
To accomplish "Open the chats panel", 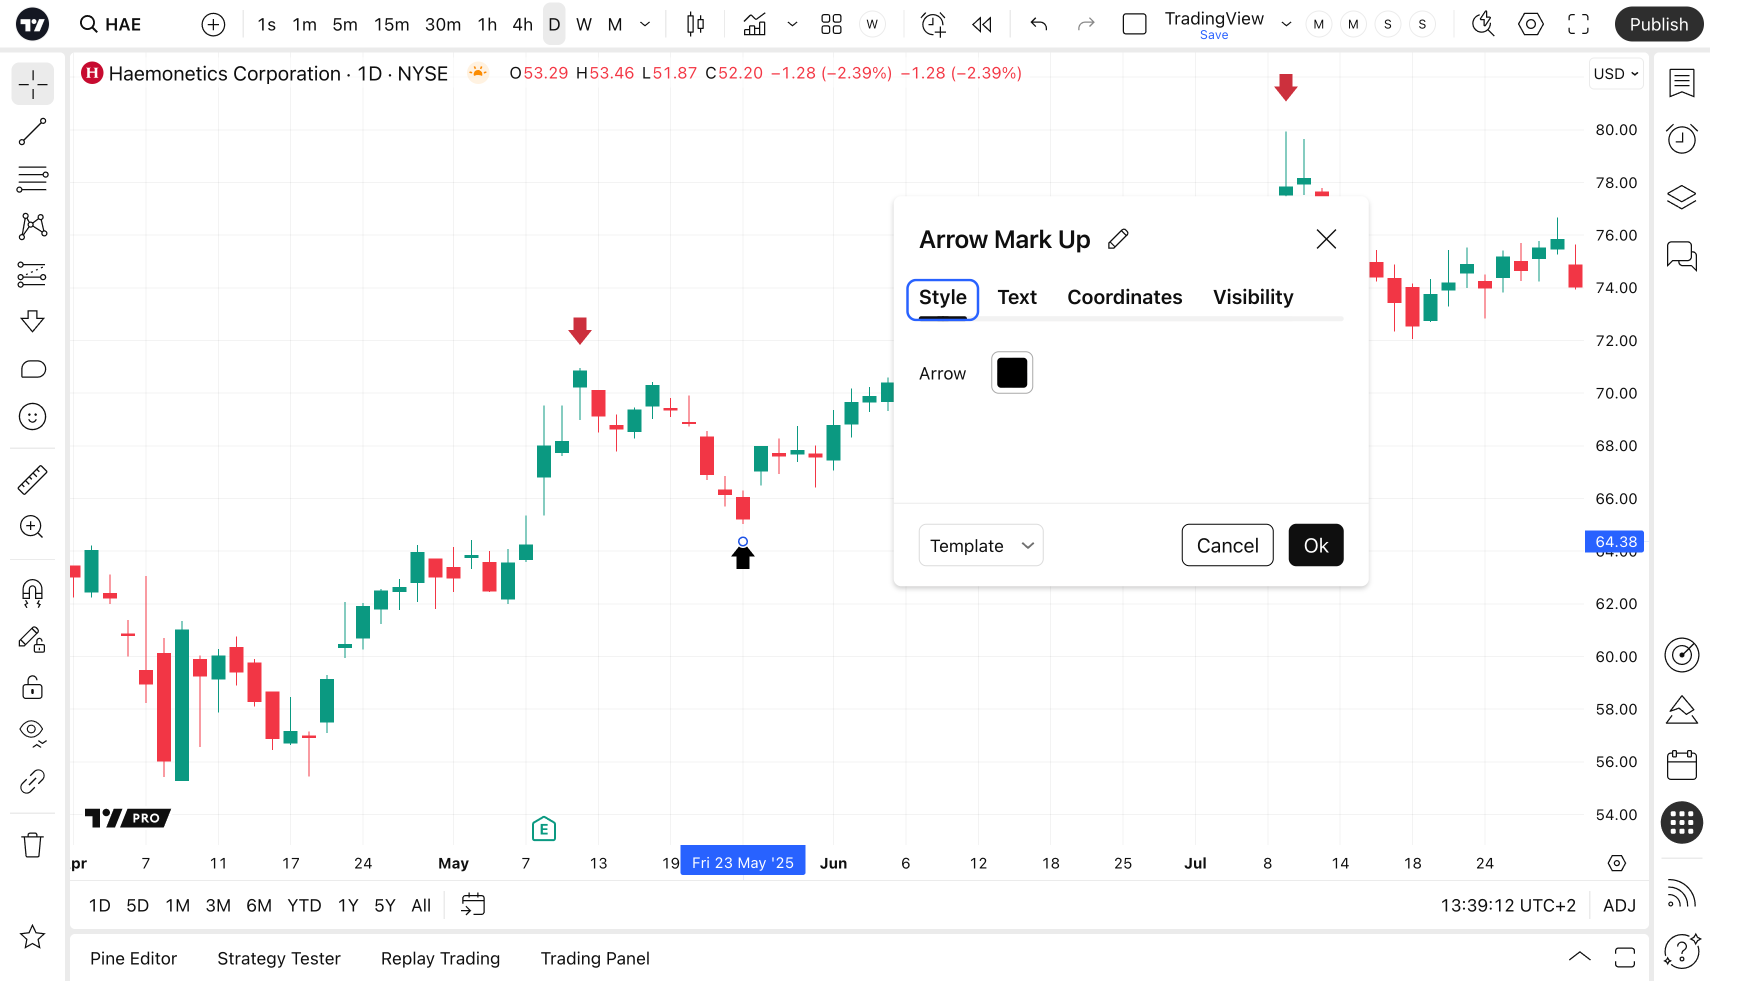I will click(x=1682, y=256).
